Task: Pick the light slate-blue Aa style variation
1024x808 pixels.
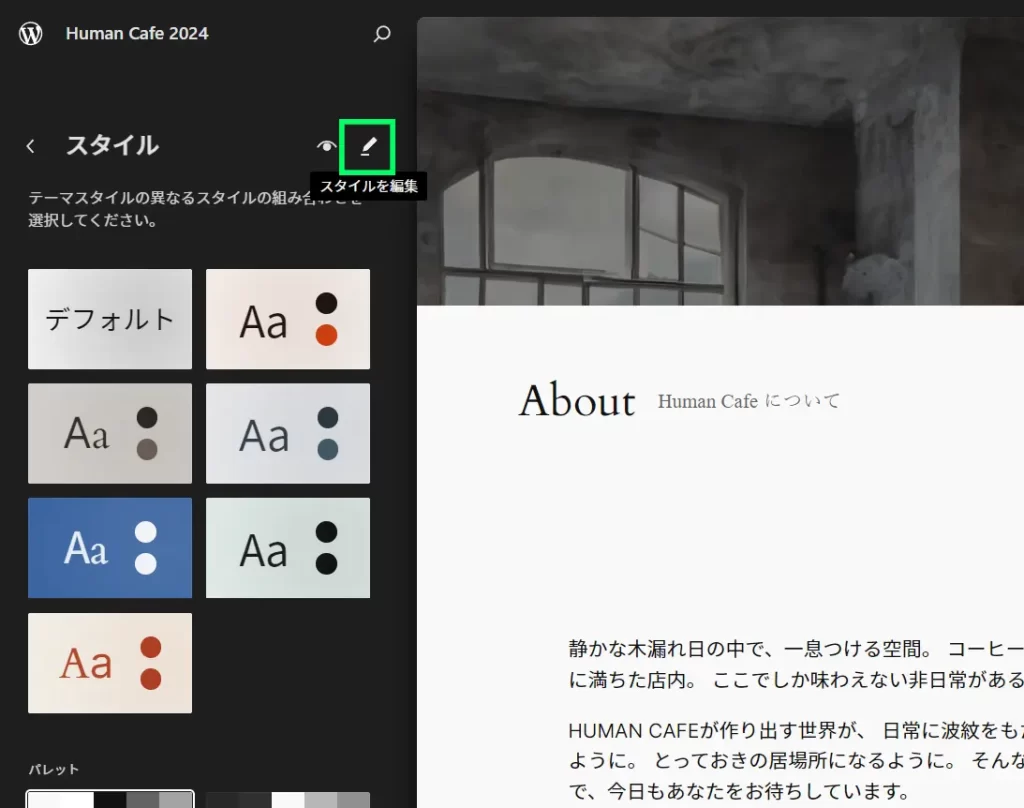Action: tap(288, 433)
